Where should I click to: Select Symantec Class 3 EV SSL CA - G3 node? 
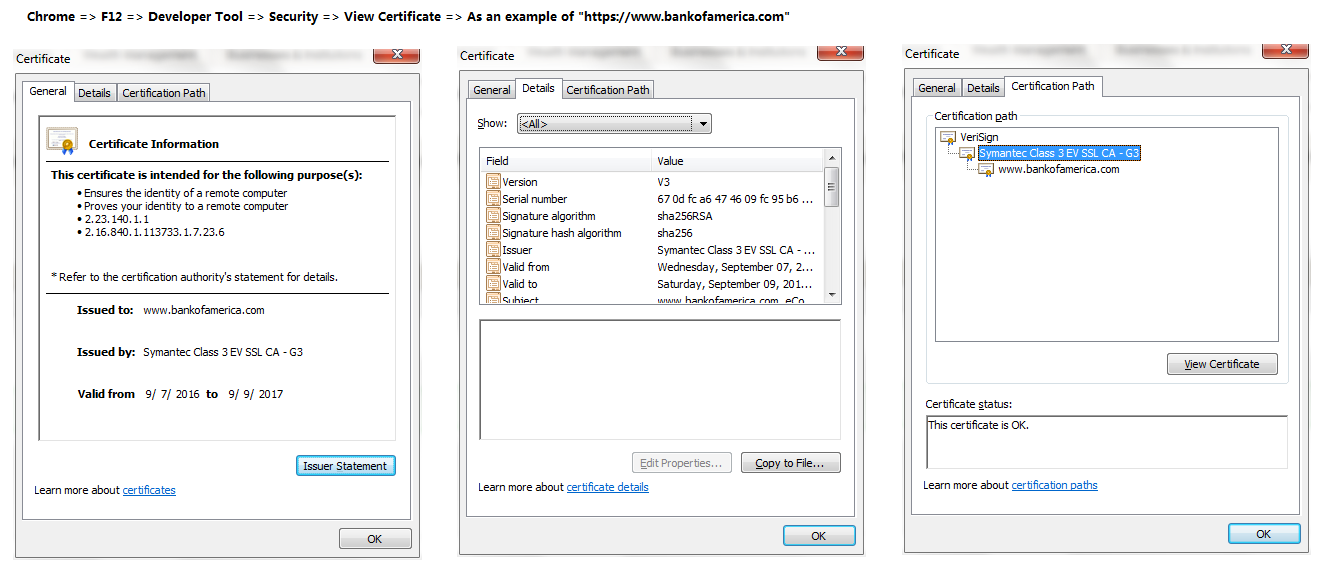1059,154
